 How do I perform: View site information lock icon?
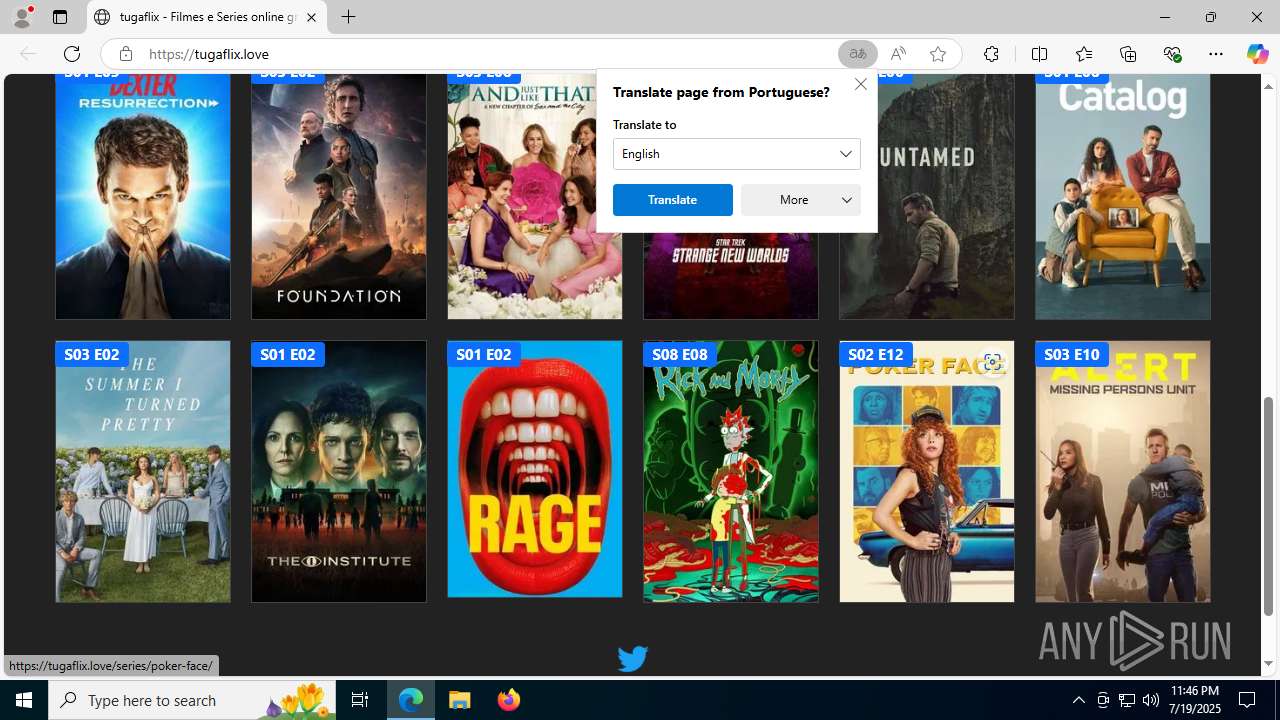click(125, 54)
